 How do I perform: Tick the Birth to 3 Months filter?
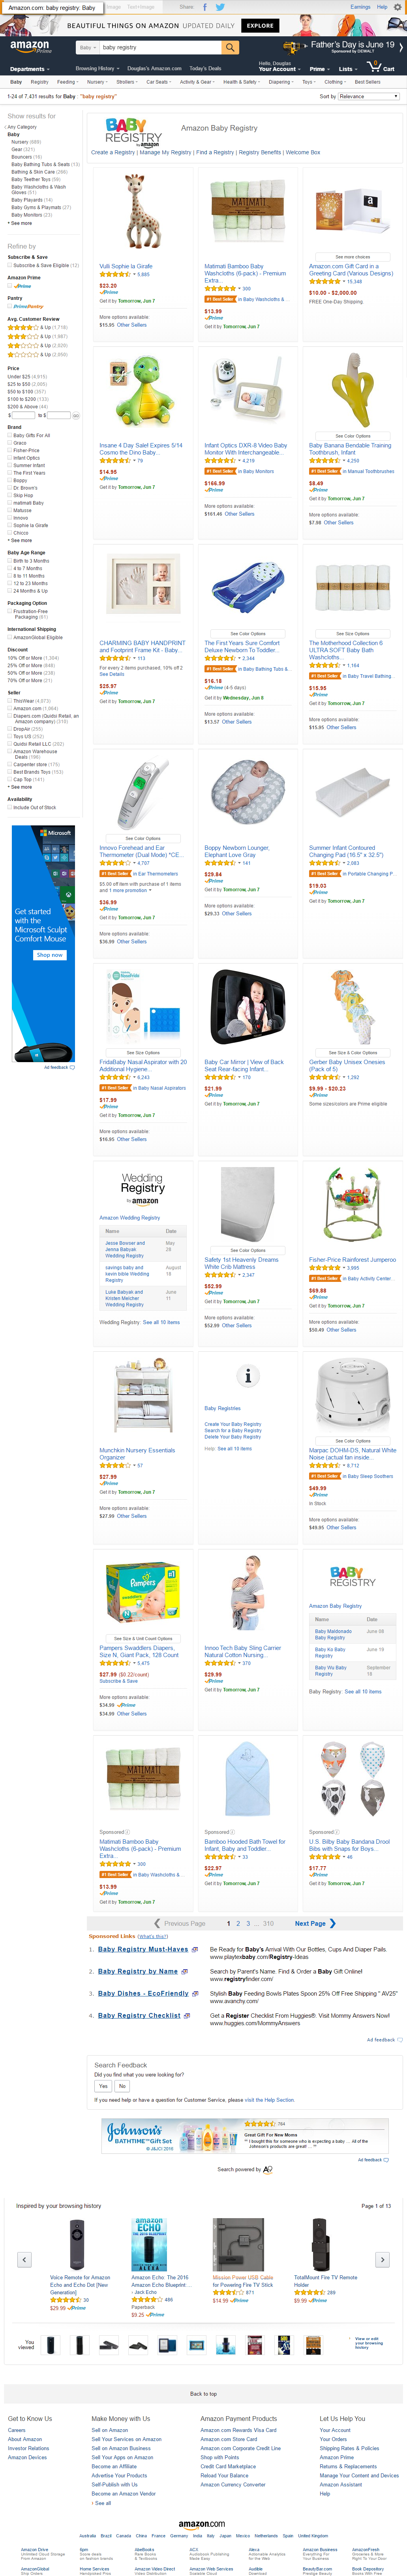[10, 561]
